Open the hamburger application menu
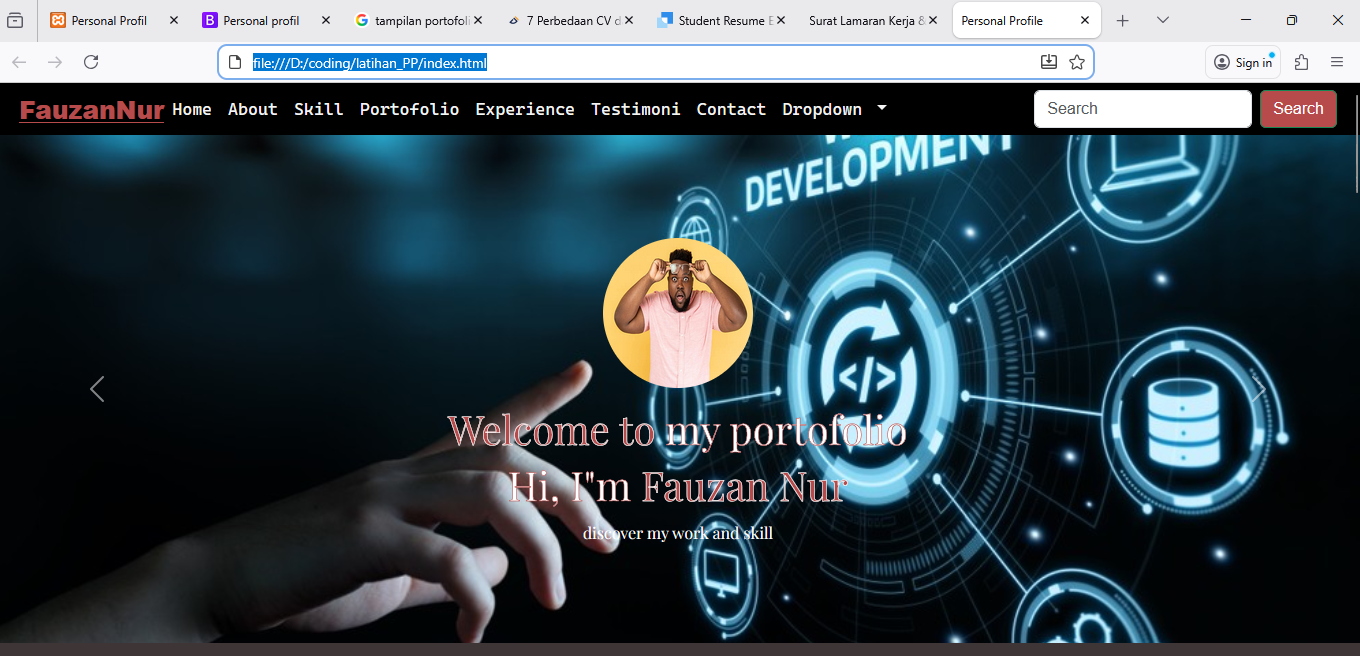Screen dimensions: 1360x656 click(1337, 62)
